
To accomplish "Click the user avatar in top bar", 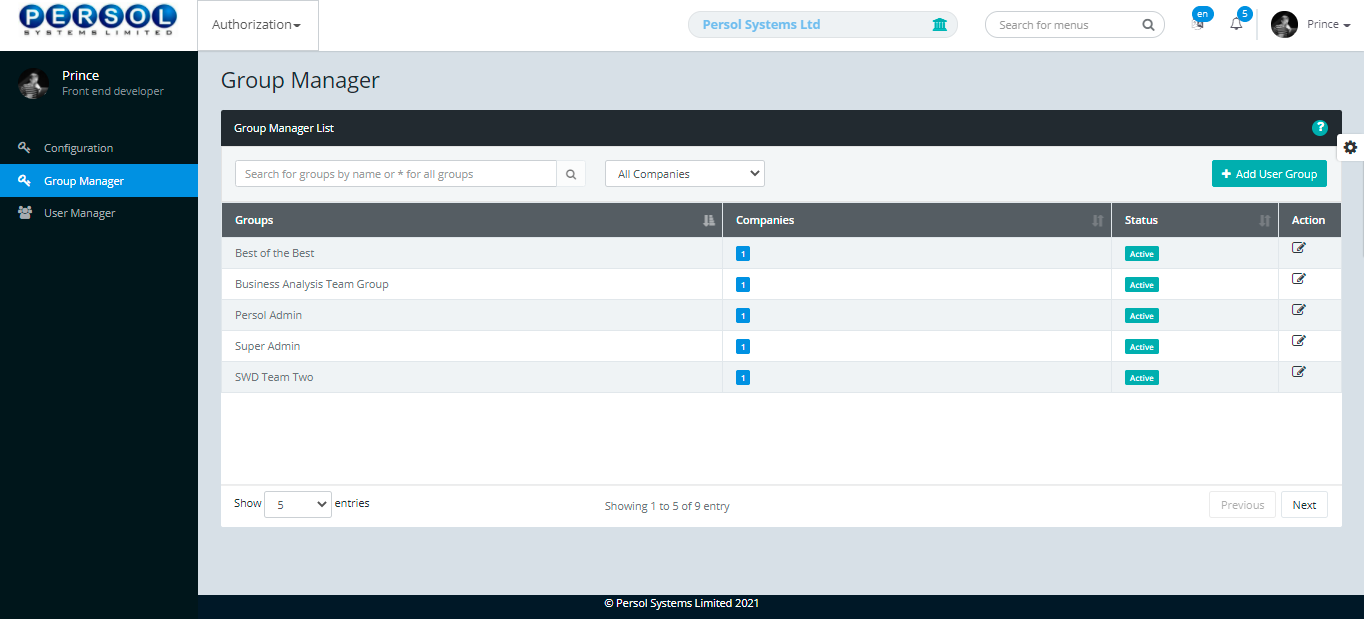I will click(x=1284, y=25).
